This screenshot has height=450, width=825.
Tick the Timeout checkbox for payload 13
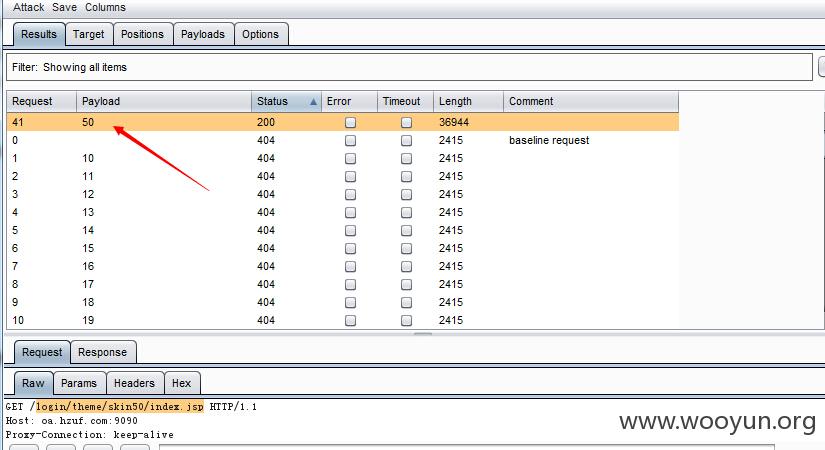point(406,213)
